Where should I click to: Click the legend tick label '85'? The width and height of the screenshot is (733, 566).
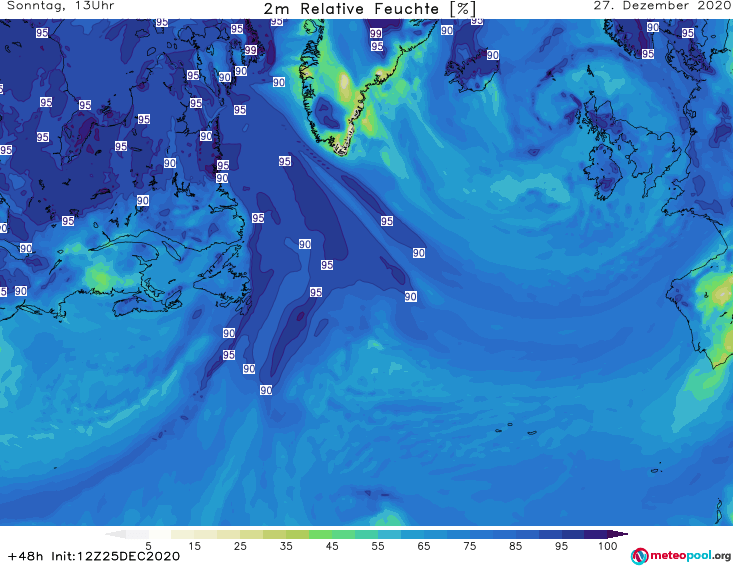click(x=516, y=546)
